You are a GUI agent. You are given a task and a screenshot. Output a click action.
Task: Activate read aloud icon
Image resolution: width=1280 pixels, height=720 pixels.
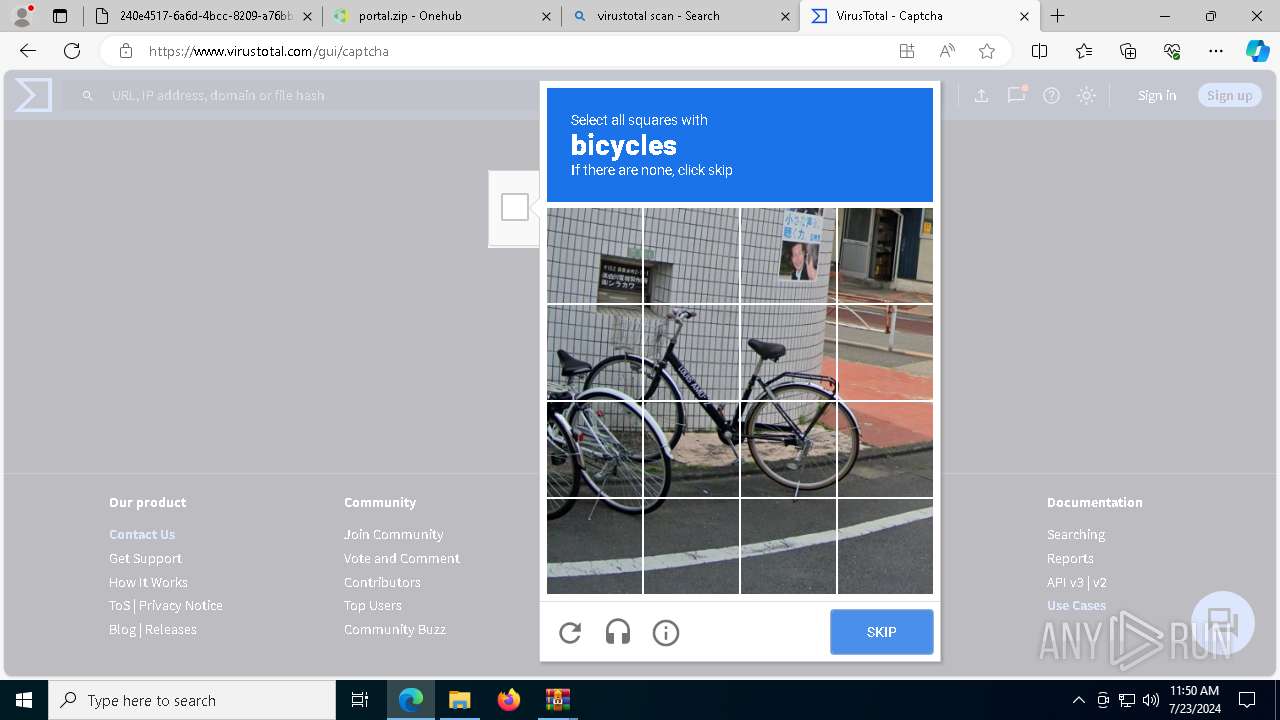pyautogui.click(x=947, y=51)
